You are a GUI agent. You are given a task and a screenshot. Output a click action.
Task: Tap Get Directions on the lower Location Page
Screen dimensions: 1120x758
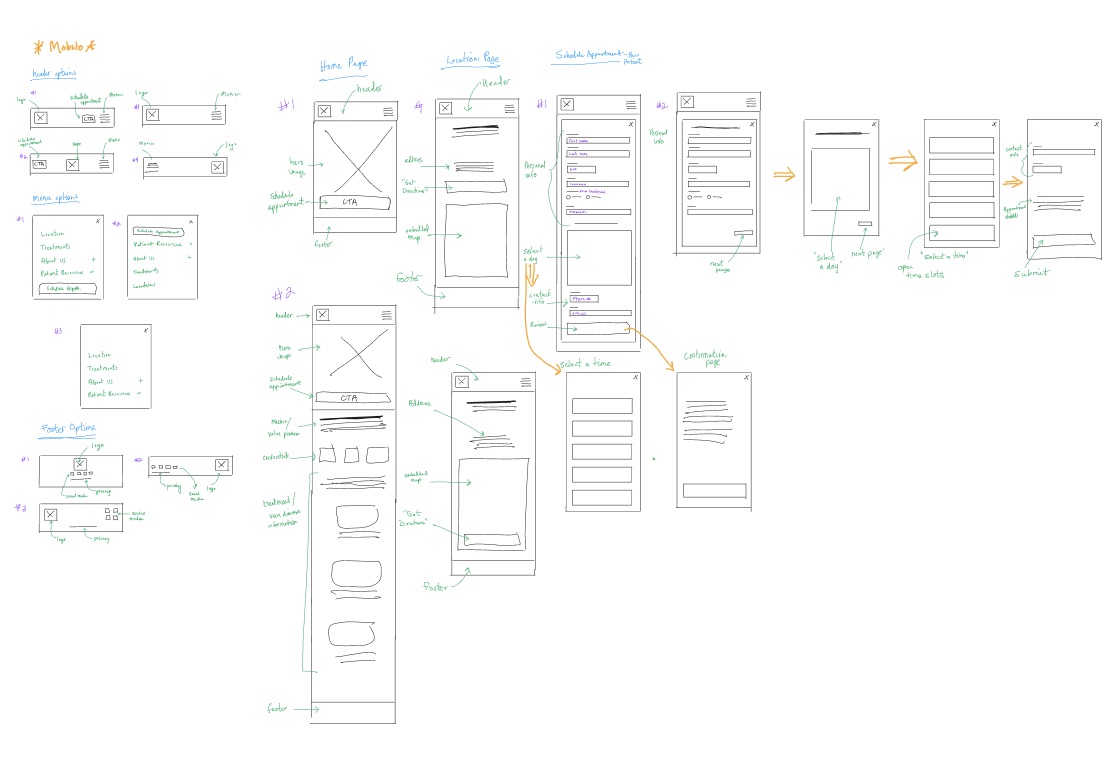494,539
